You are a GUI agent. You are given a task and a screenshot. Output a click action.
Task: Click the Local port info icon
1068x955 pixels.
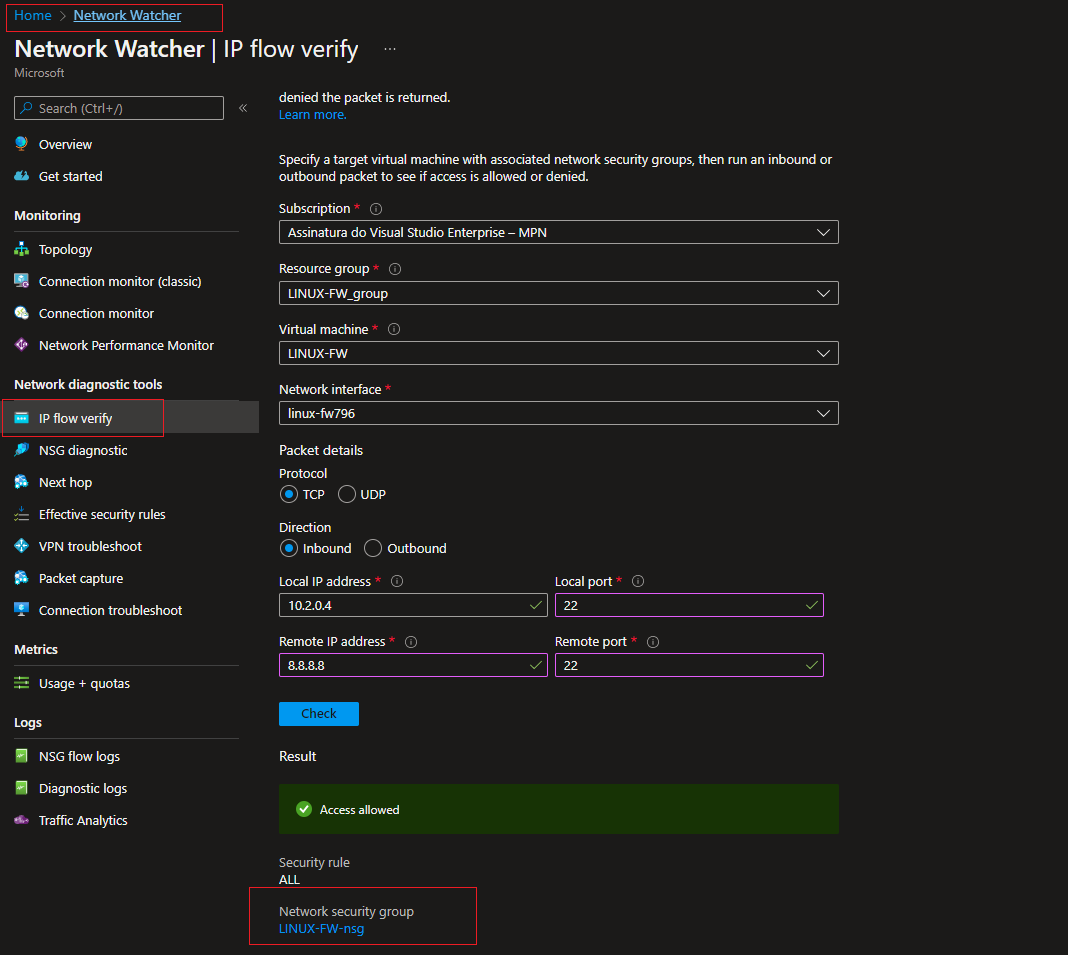tap(638, 581)
